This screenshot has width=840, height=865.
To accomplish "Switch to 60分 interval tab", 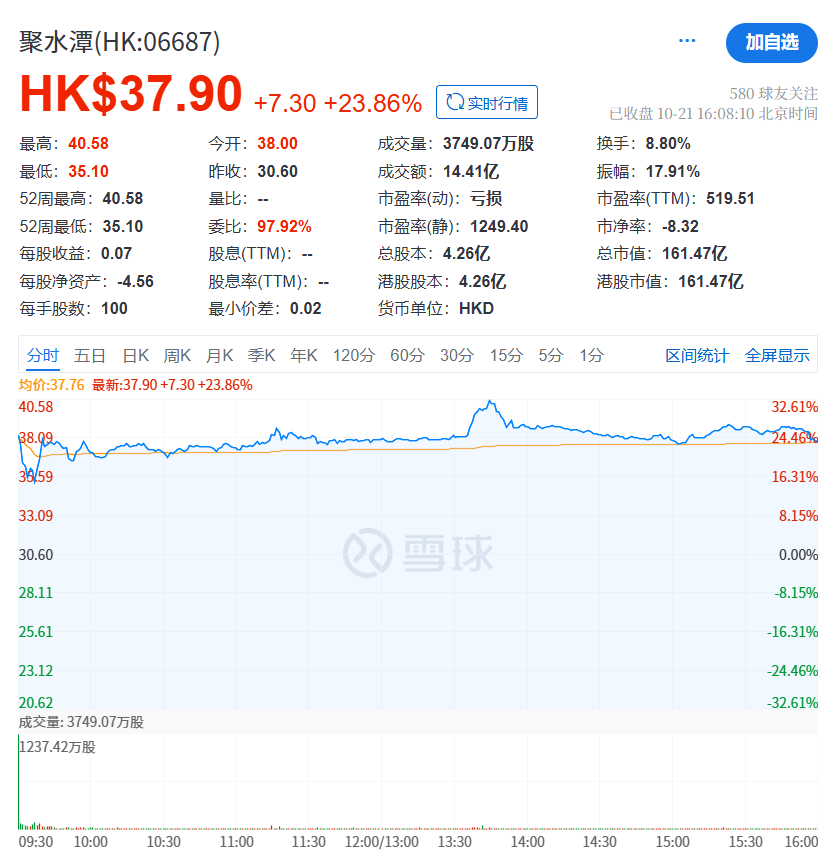I will click(x=407, y=355).
